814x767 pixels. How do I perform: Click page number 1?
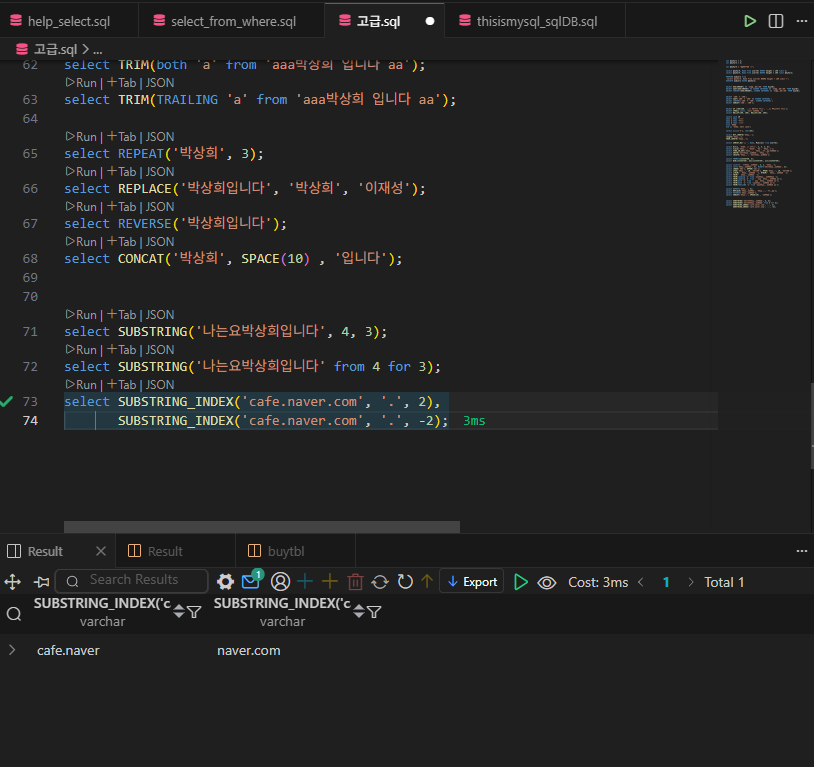point(666,582)
